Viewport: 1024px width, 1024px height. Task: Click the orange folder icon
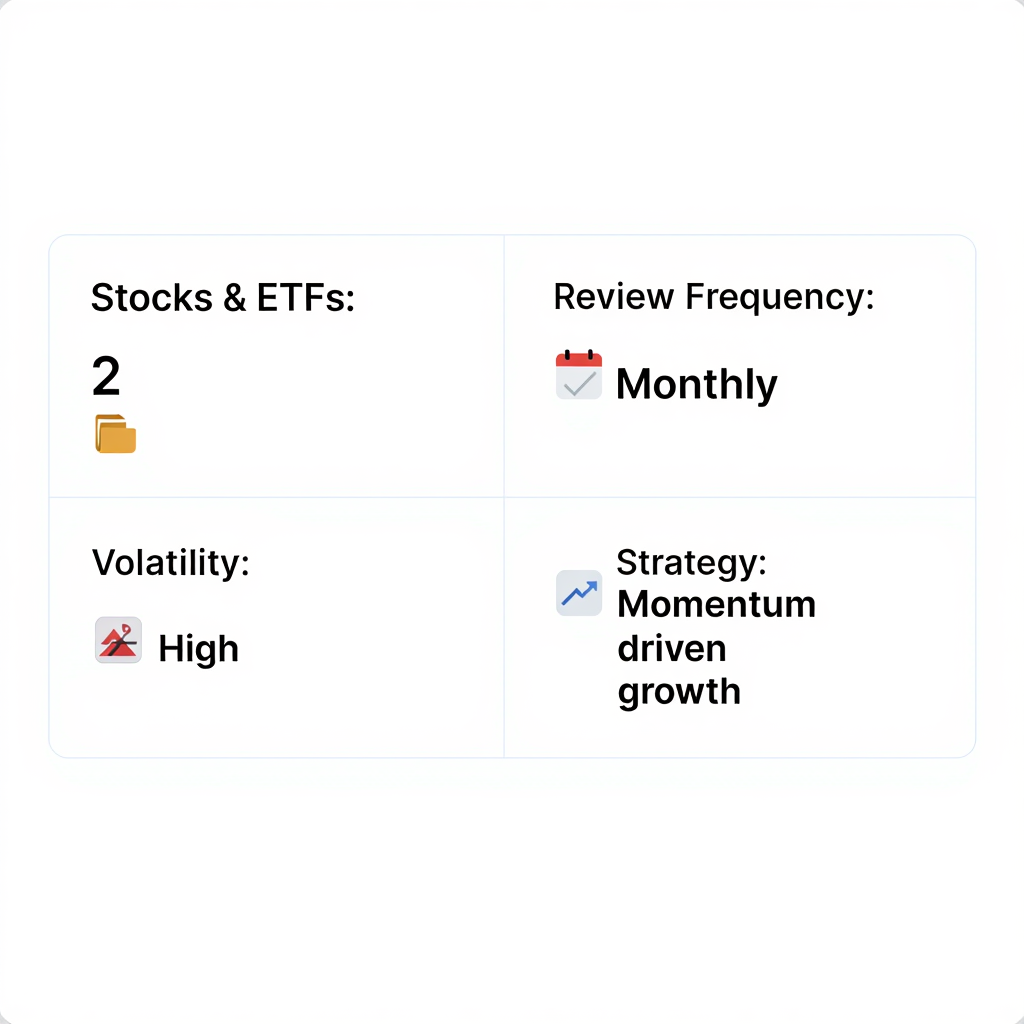[116, 435]
